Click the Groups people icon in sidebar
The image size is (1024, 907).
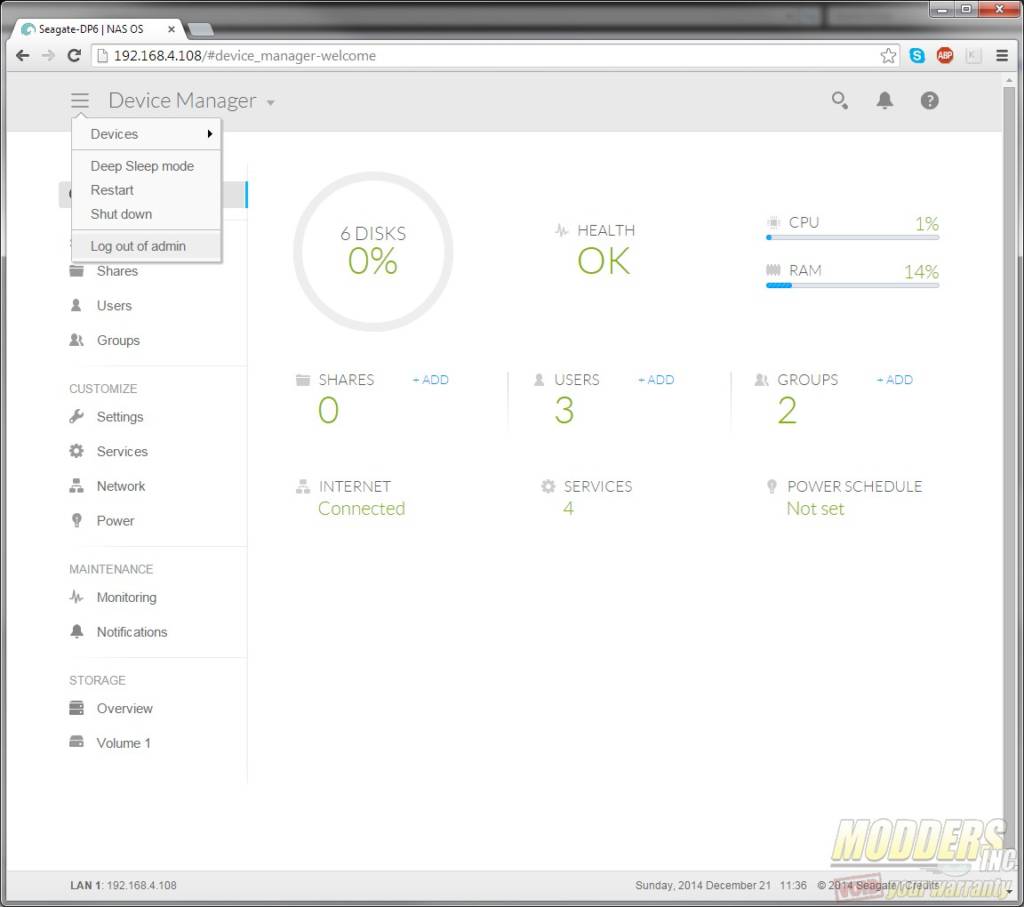[x=76, y=340]
